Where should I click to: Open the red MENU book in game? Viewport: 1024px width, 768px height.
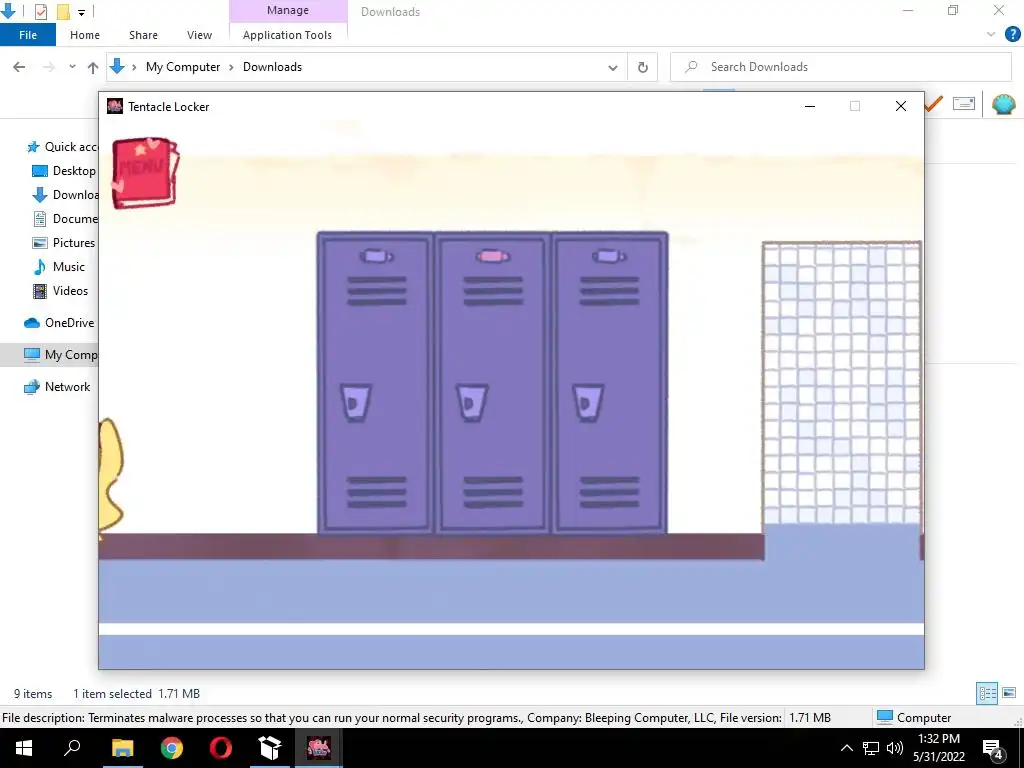click(x=145, y=173)
